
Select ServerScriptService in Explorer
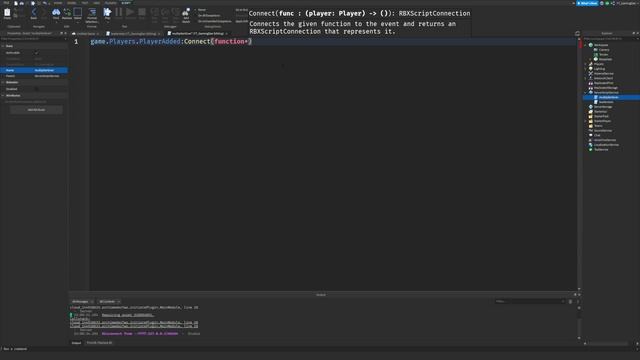606,93
